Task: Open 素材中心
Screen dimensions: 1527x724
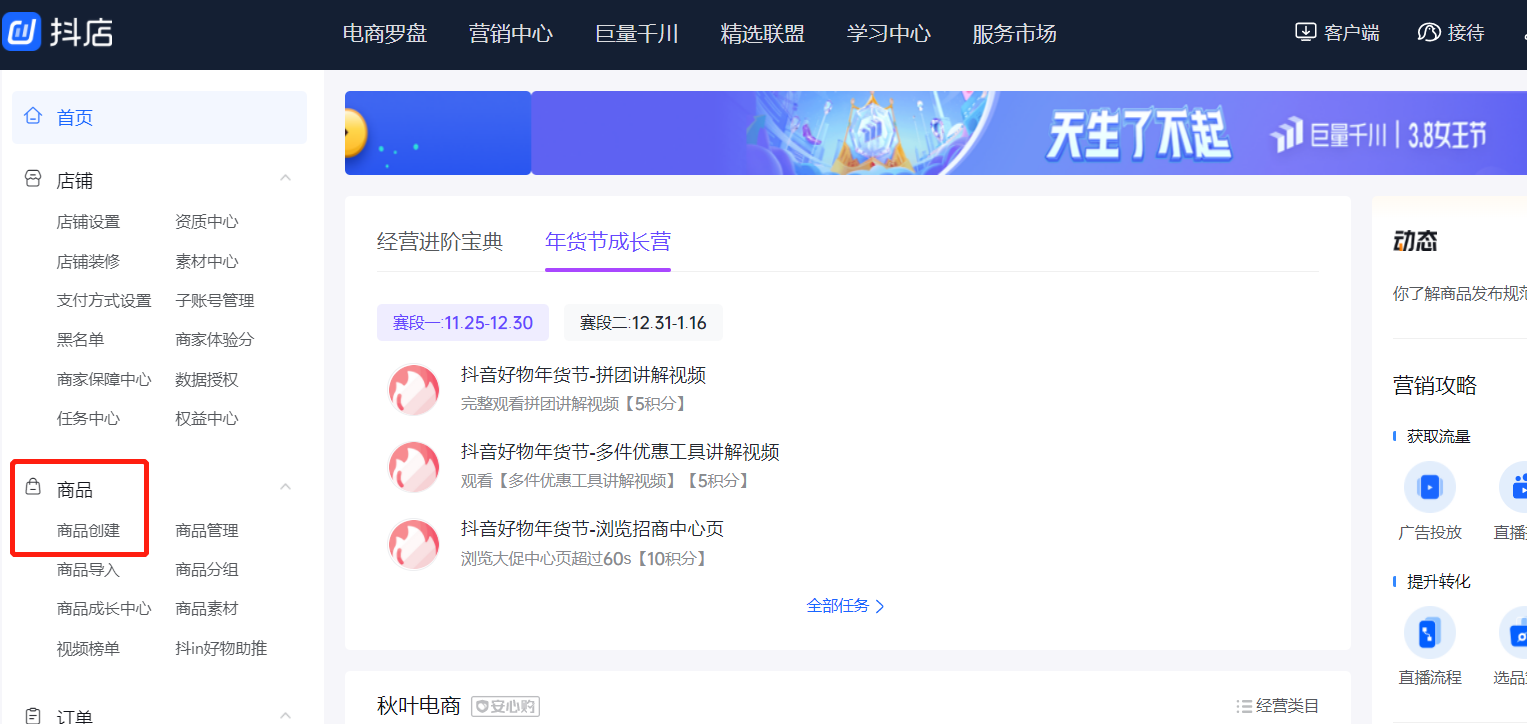Action: tap(207, 261)
